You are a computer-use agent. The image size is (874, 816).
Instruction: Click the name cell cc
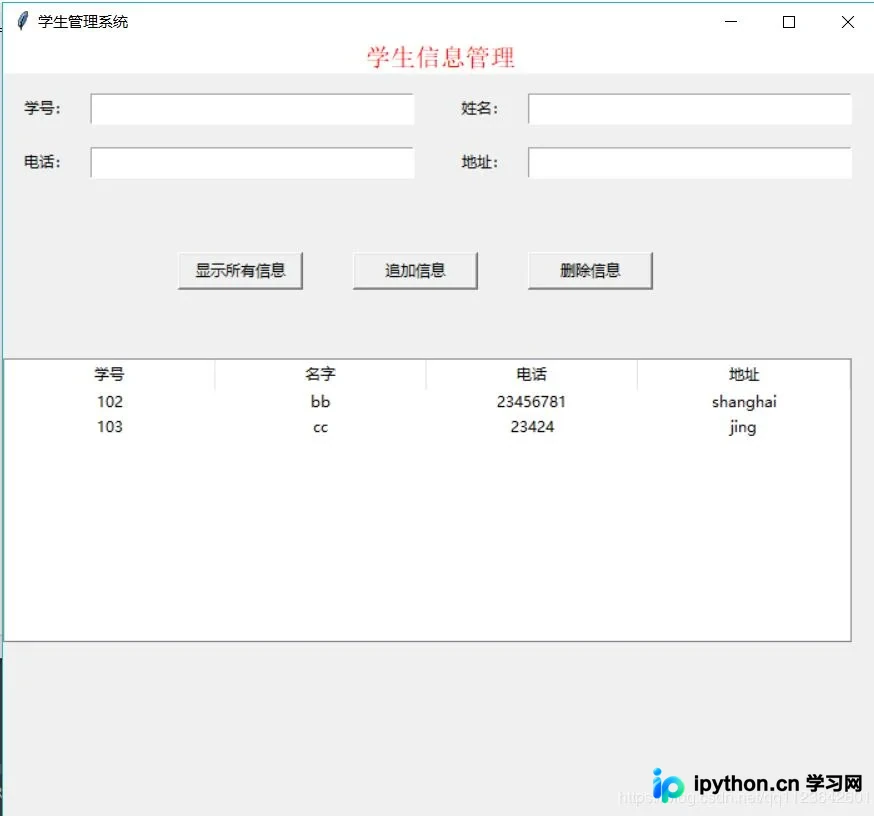pos(321,428)
